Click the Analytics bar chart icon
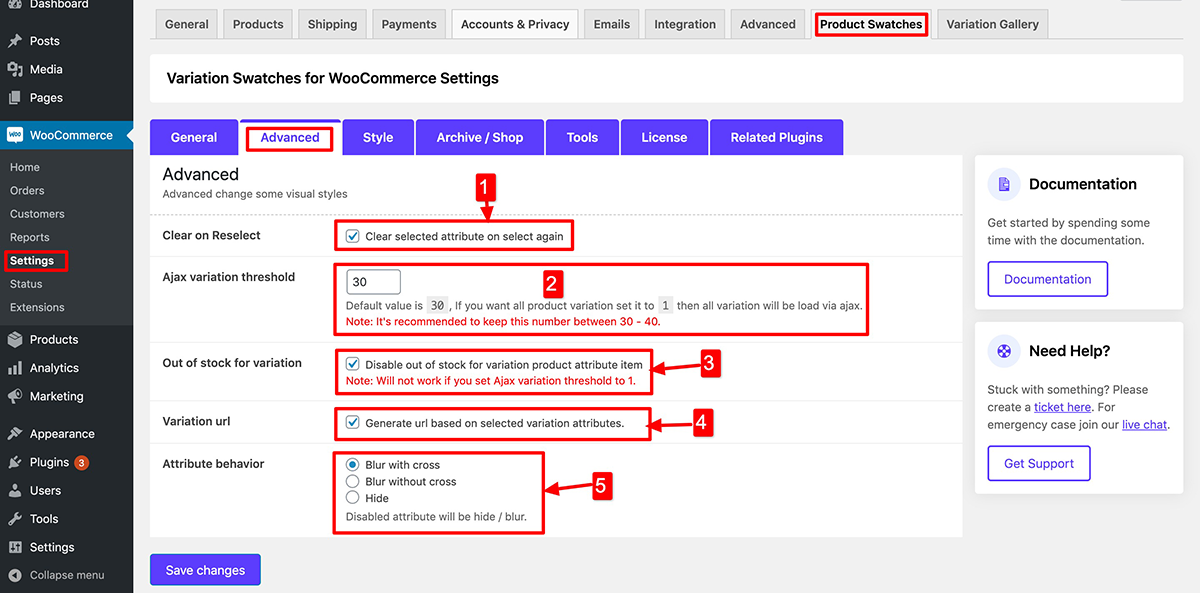Screen dimensions: 1200x593 tap(15, 368)
